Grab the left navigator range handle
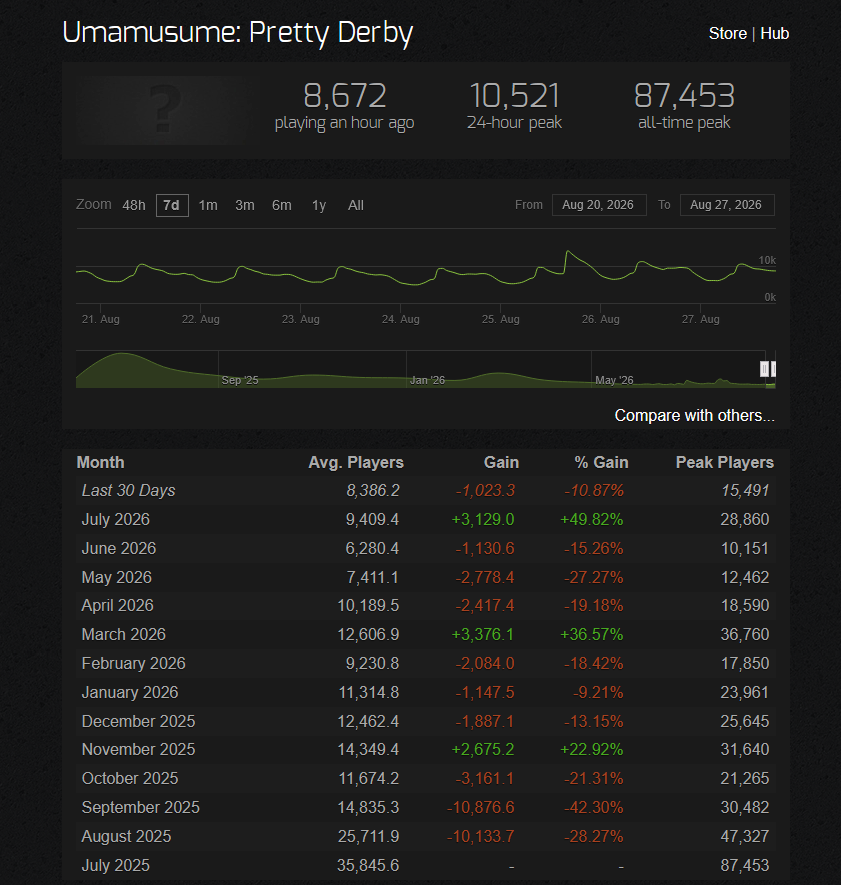This screenshot has height=885, width=841. (764, 369)
